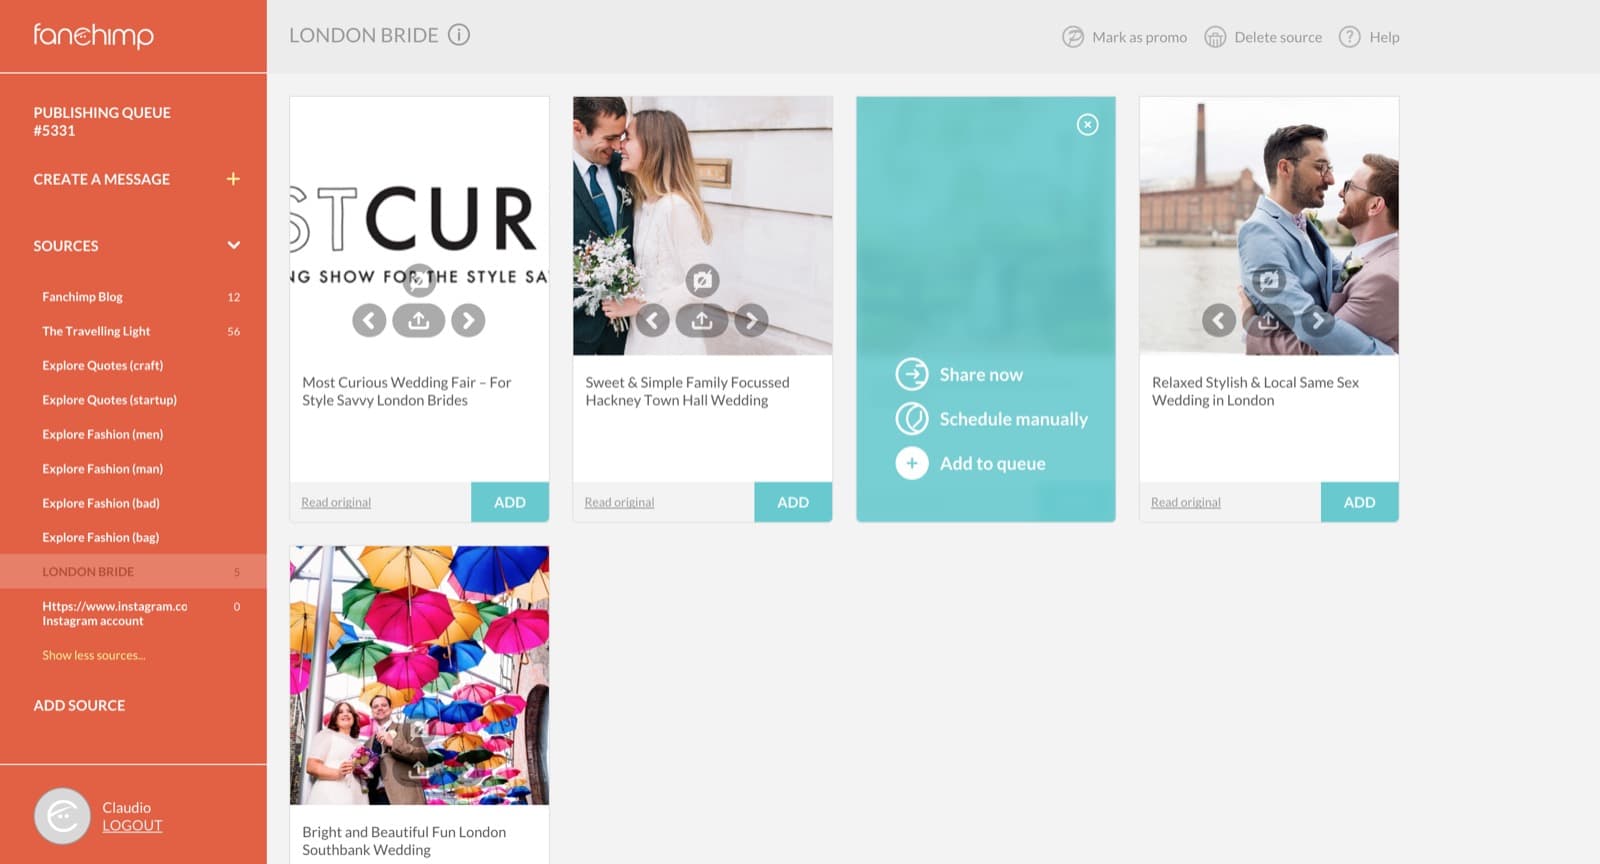Open Help via question mark icon

[1350, 37]
